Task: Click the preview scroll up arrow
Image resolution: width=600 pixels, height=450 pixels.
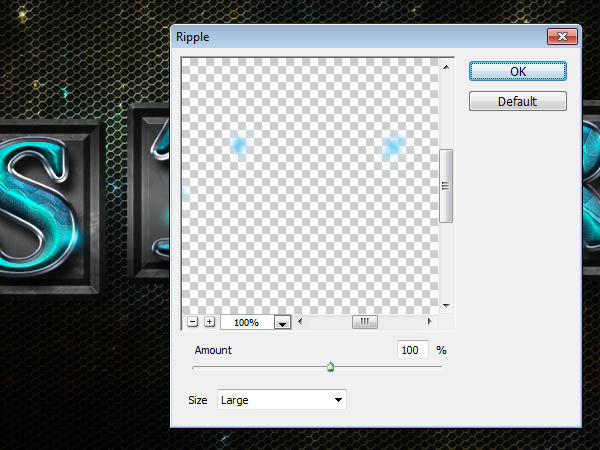Action: pos(446,67)
